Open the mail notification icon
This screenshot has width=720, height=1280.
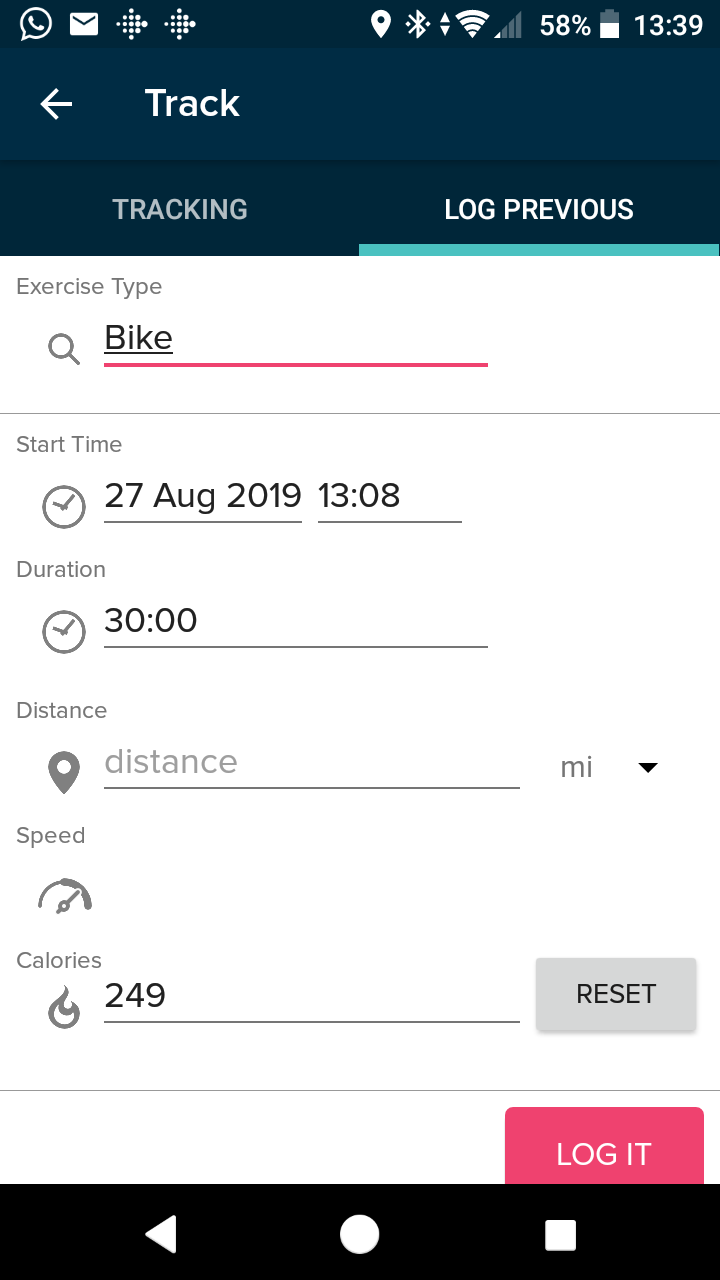pos(84,24)
